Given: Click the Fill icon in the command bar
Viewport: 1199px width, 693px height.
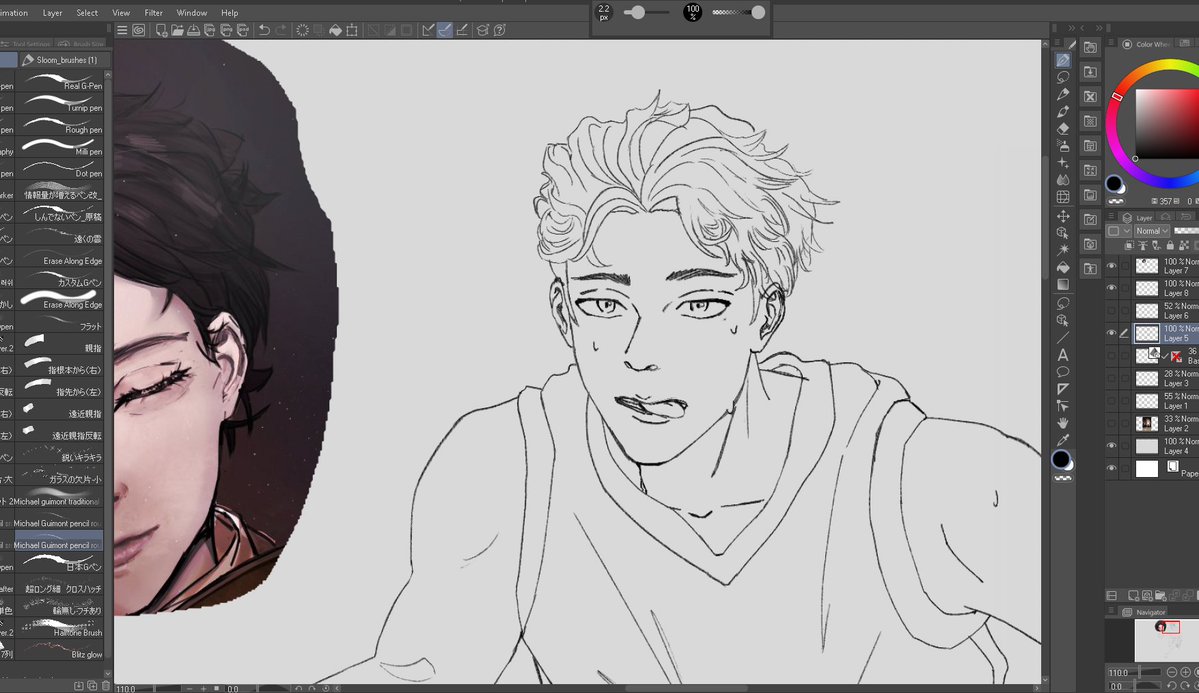Looking at the screenshot, I should (x=335, y=30).
